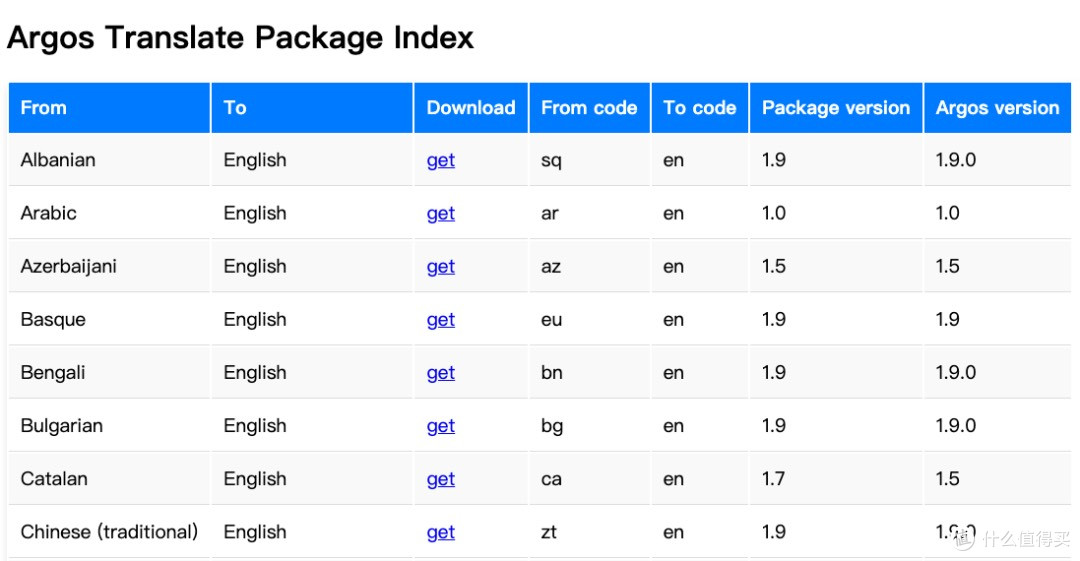Image resolution: width=1080 pixels, height=561 pixels.
Task: Click the Argos version header
Action: (997, 108)
